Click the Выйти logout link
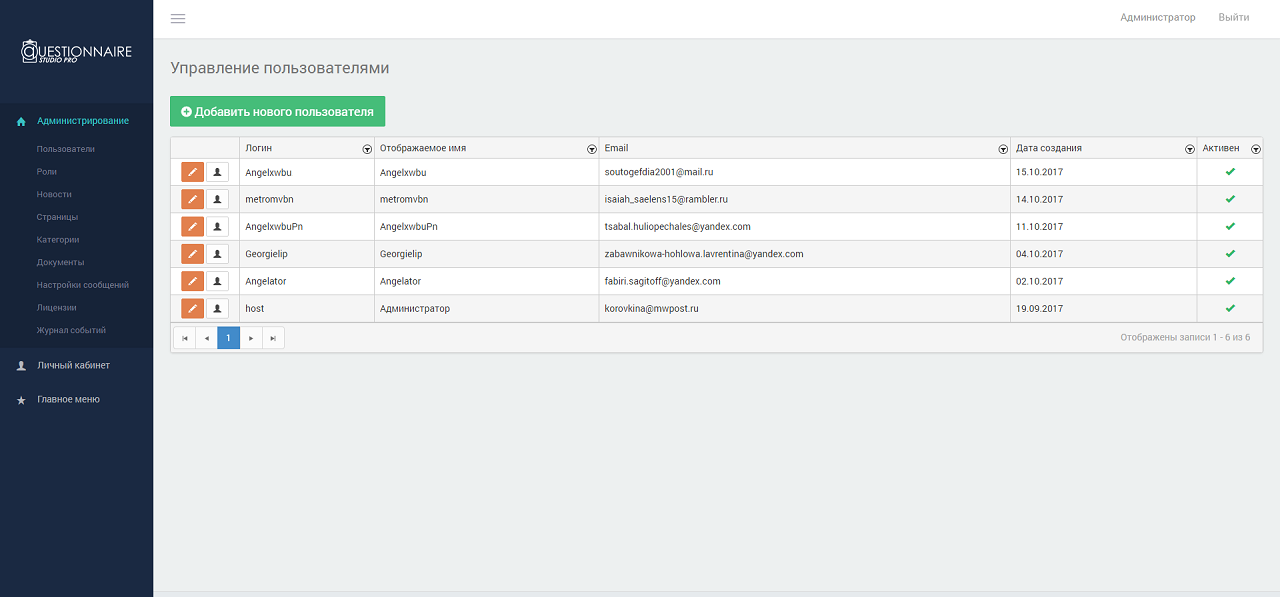 click(1233, 18)
